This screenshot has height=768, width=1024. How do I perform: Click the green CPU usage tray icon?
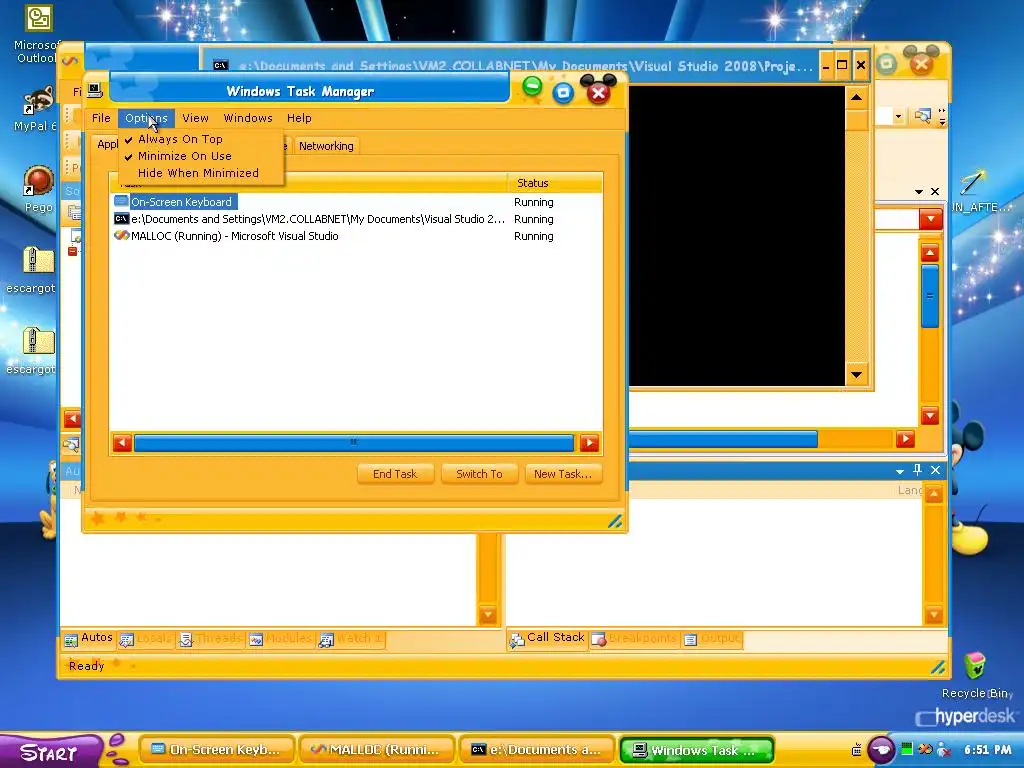pos(907,750)
